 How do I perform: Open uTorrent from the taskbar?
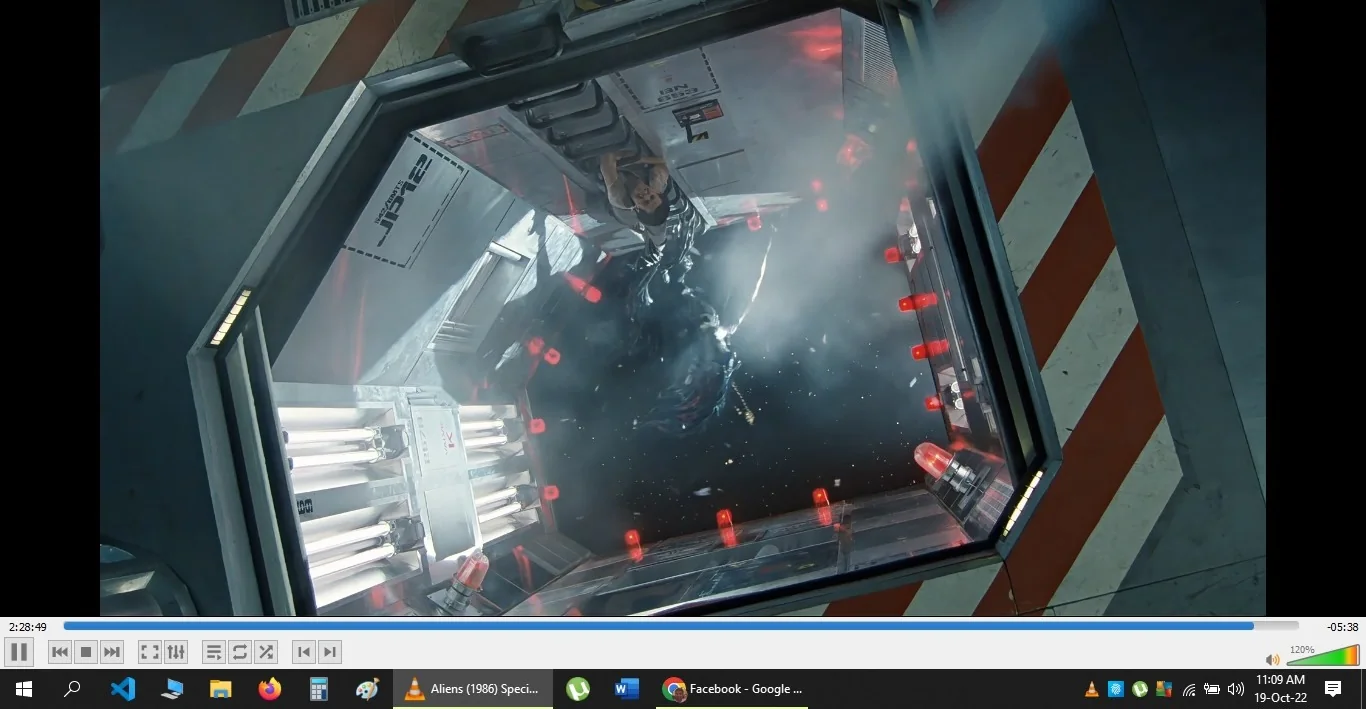tap(578, 689)
